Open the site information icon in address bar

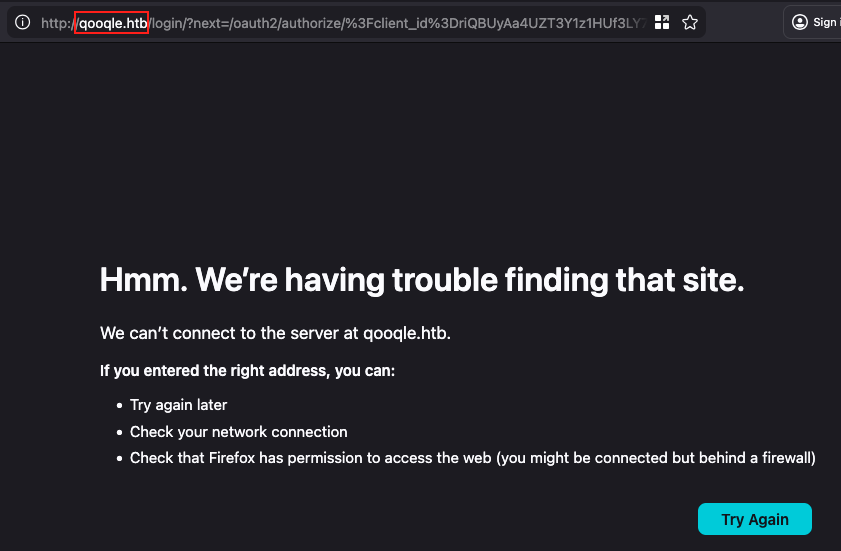point(23,23)
